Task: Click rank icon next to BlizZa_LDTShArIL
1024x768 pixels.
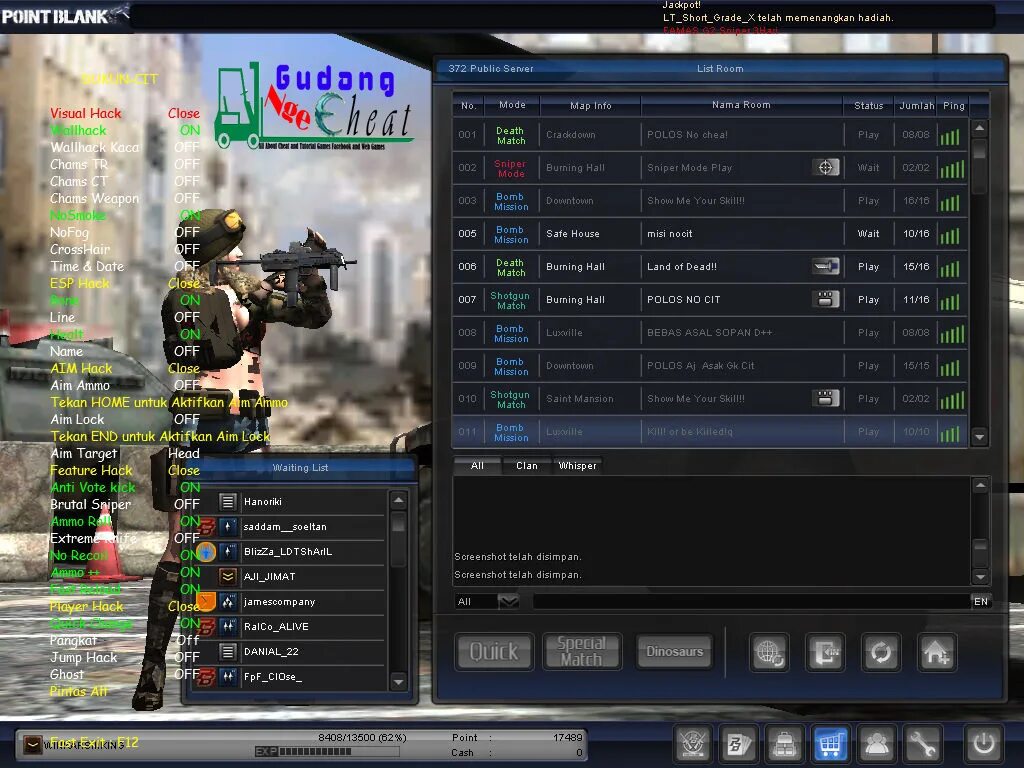Action: point(227,552)
